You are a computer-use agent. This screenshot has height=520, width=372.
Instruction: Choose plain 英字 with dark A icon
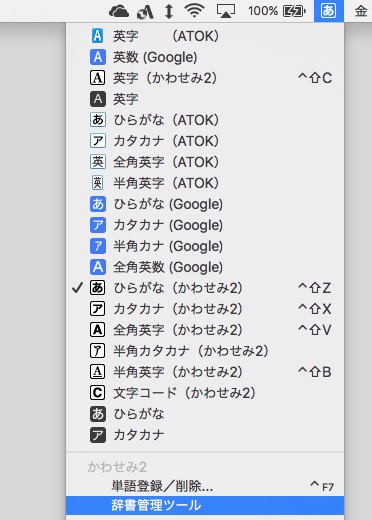[205, 99]
